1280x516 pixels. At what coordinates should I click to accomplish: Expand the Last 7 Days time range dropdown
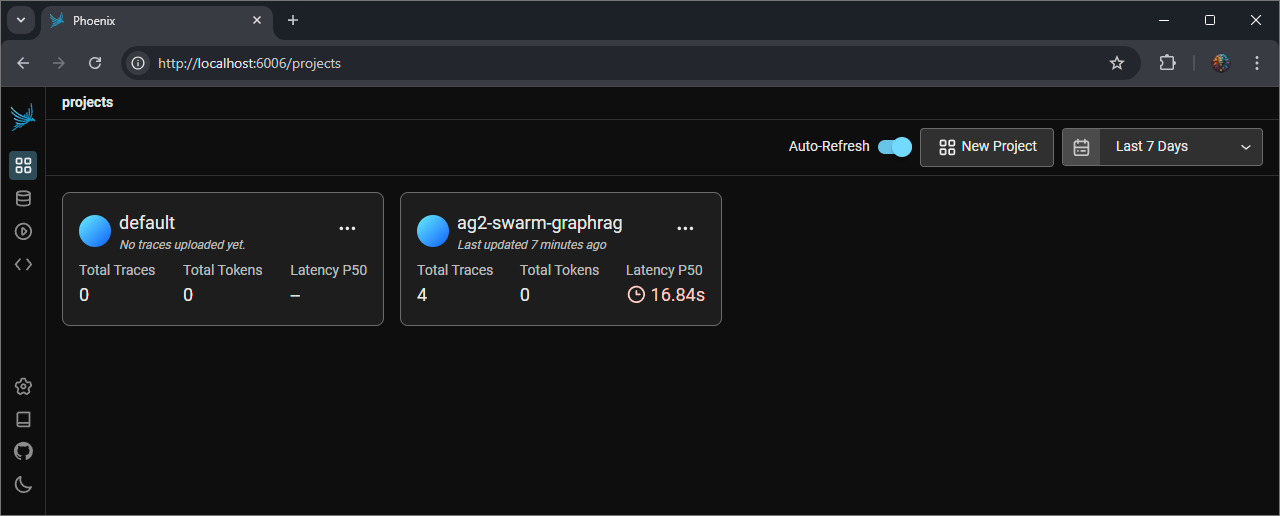1162,147
